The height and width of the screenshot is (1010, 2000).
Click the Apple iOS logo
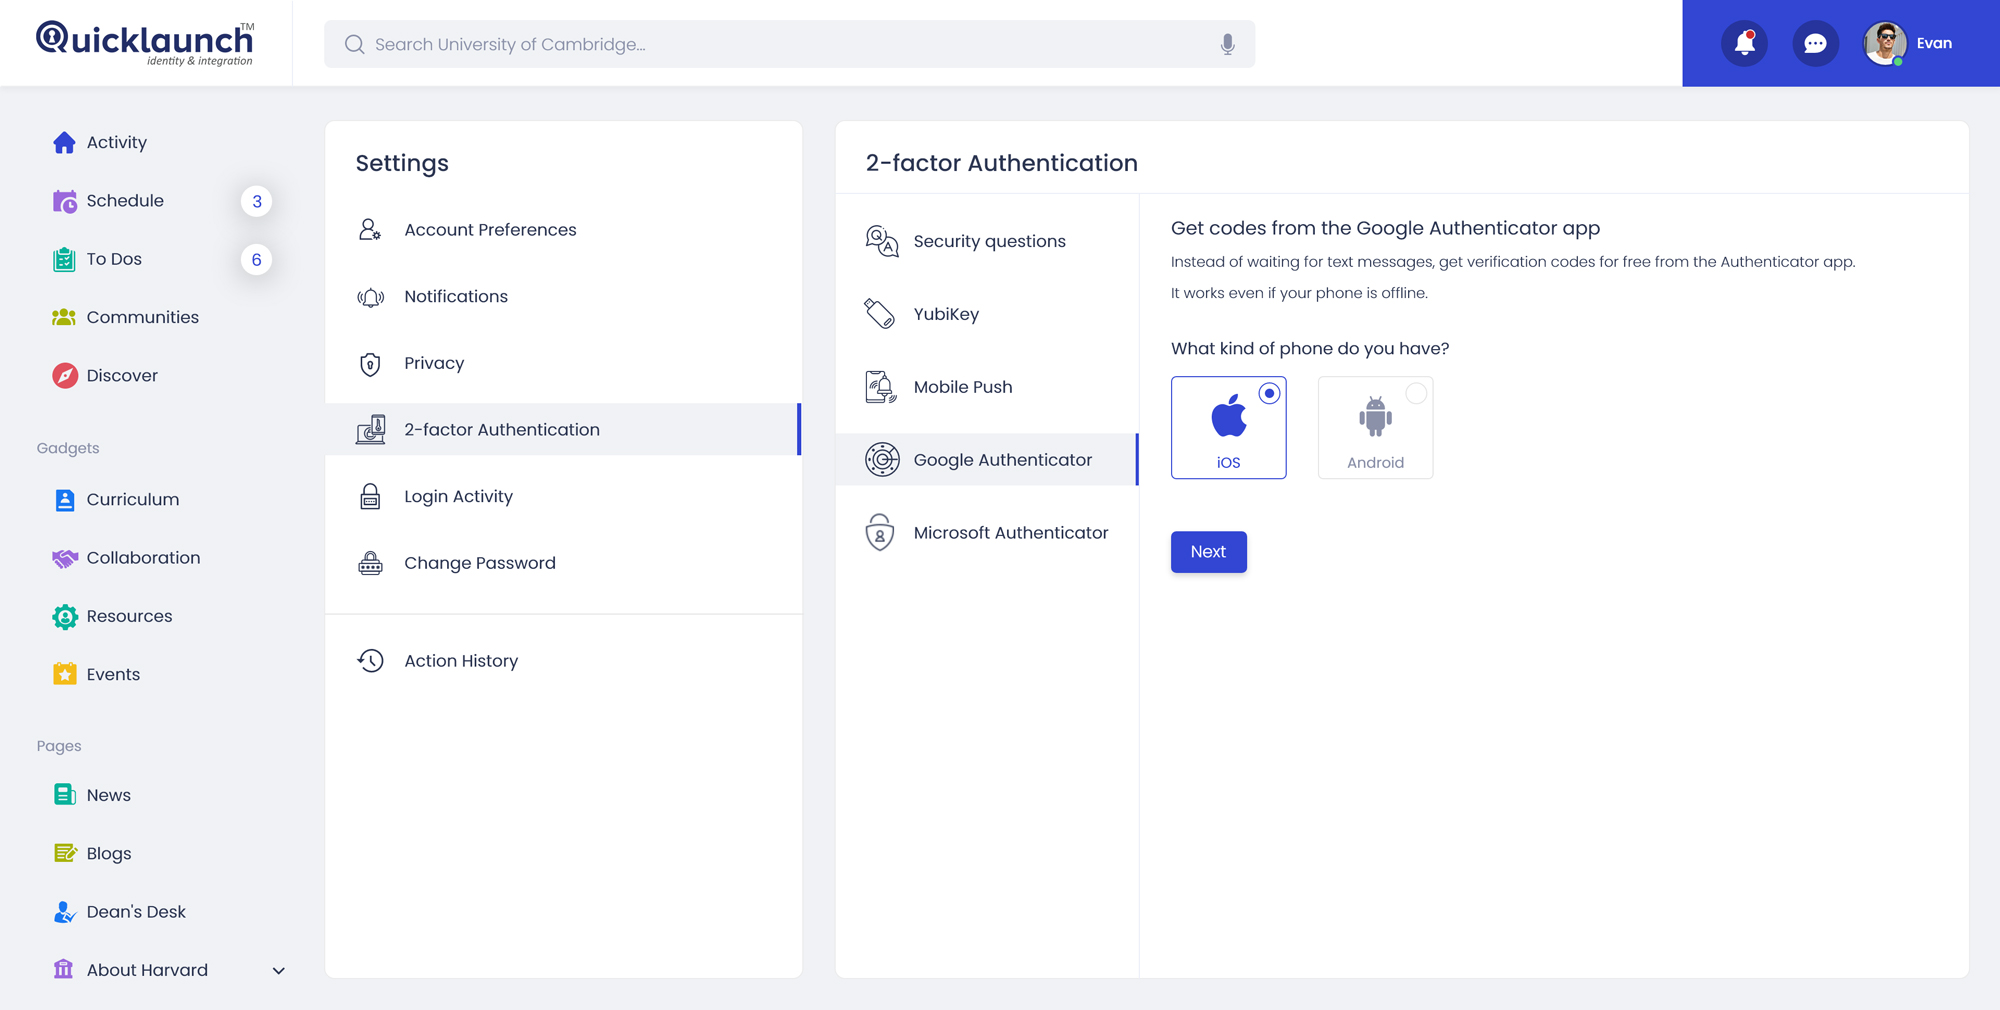click(x=1229, y=415)
